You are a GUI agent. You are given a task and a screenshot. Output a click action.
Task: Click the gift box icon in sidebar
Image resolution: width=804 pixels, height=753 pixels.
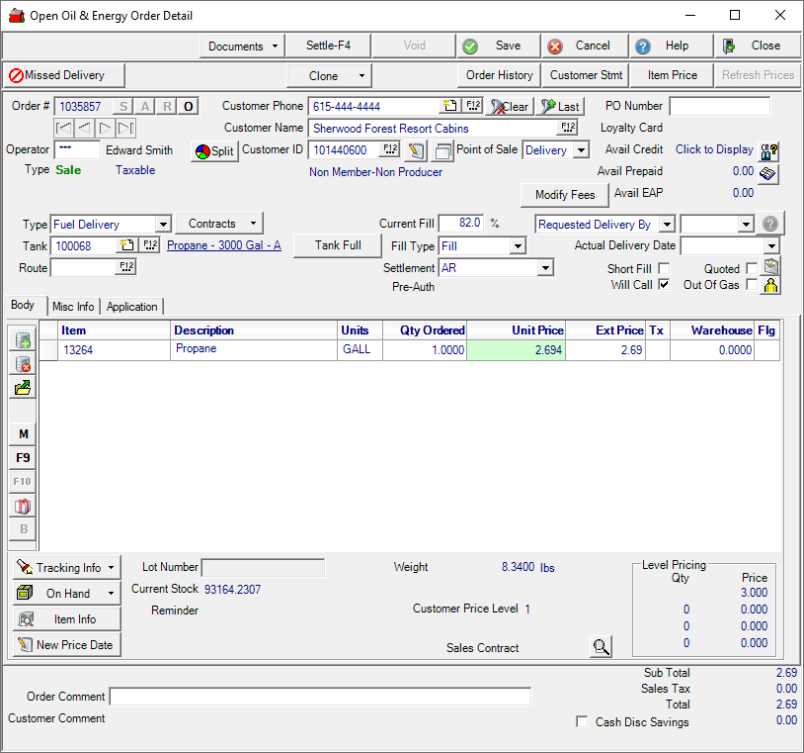(23, 506)
